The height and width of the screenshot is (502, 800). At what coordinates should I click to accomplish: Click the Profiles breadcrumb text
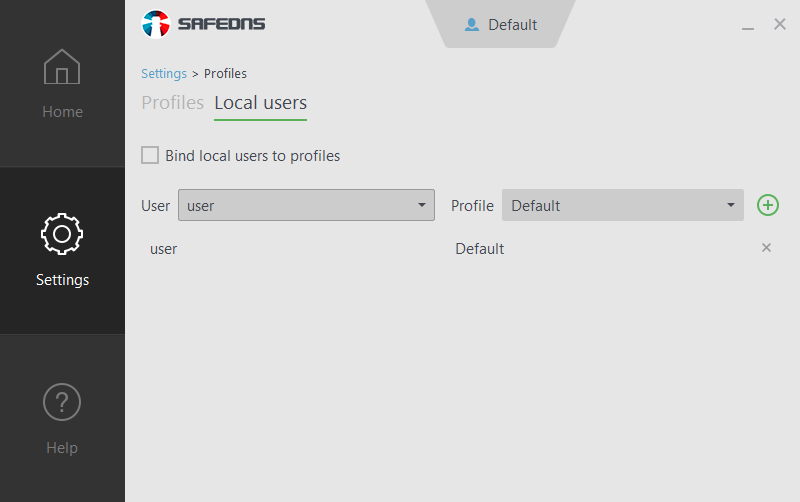click(x=225, y=73)
